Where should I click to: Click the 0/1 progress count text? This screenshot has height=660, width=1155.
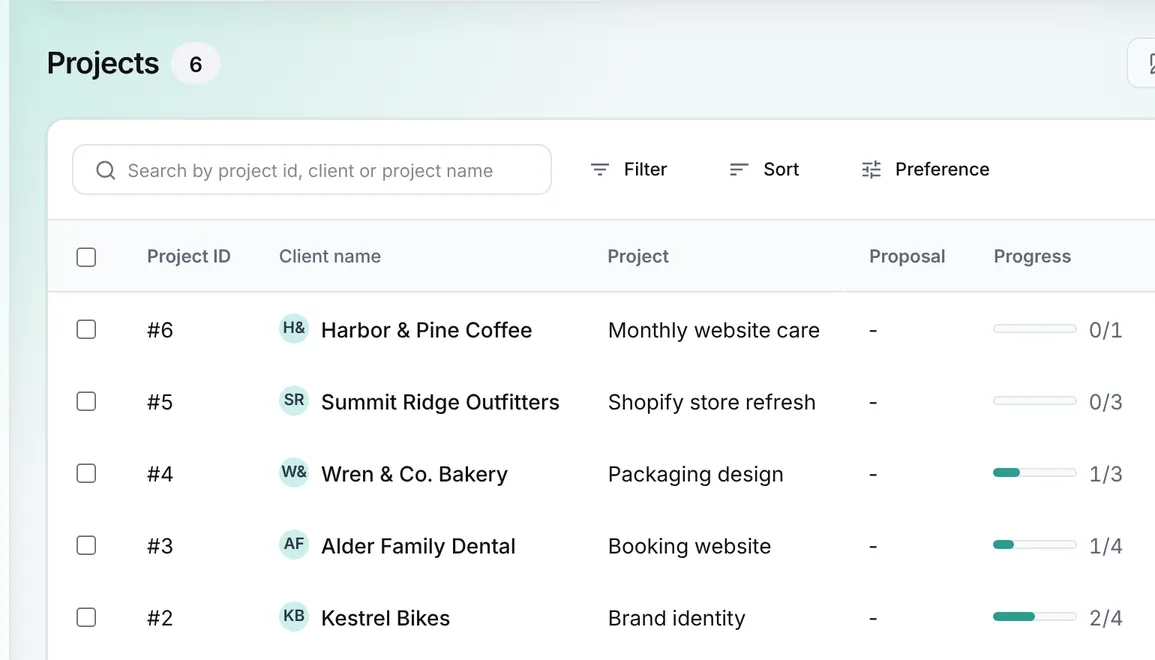point(1106,330)
